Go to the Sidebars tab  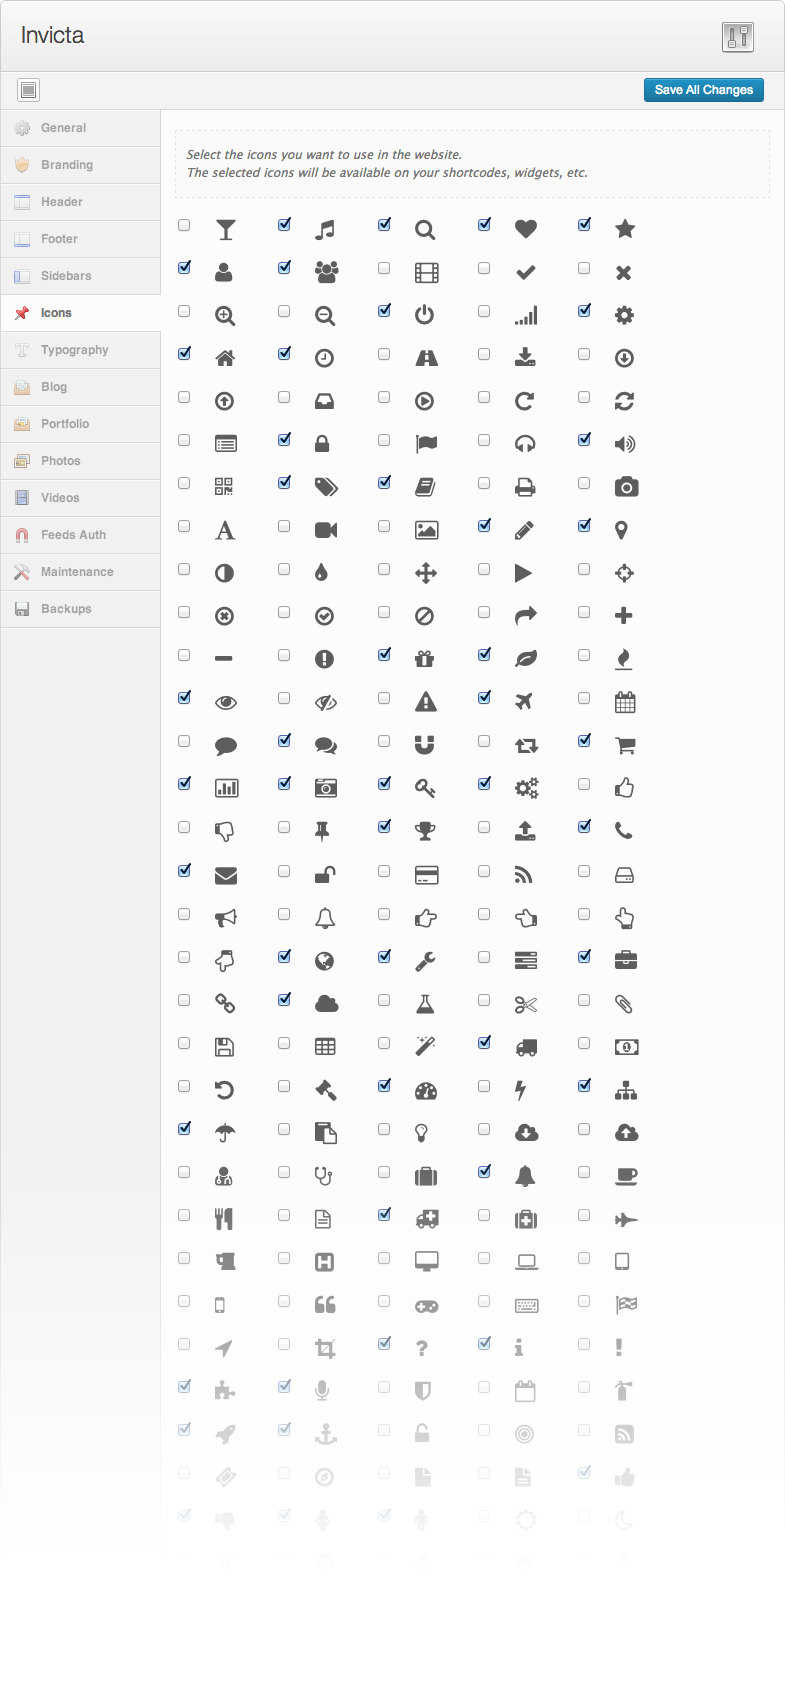(80, 276)
